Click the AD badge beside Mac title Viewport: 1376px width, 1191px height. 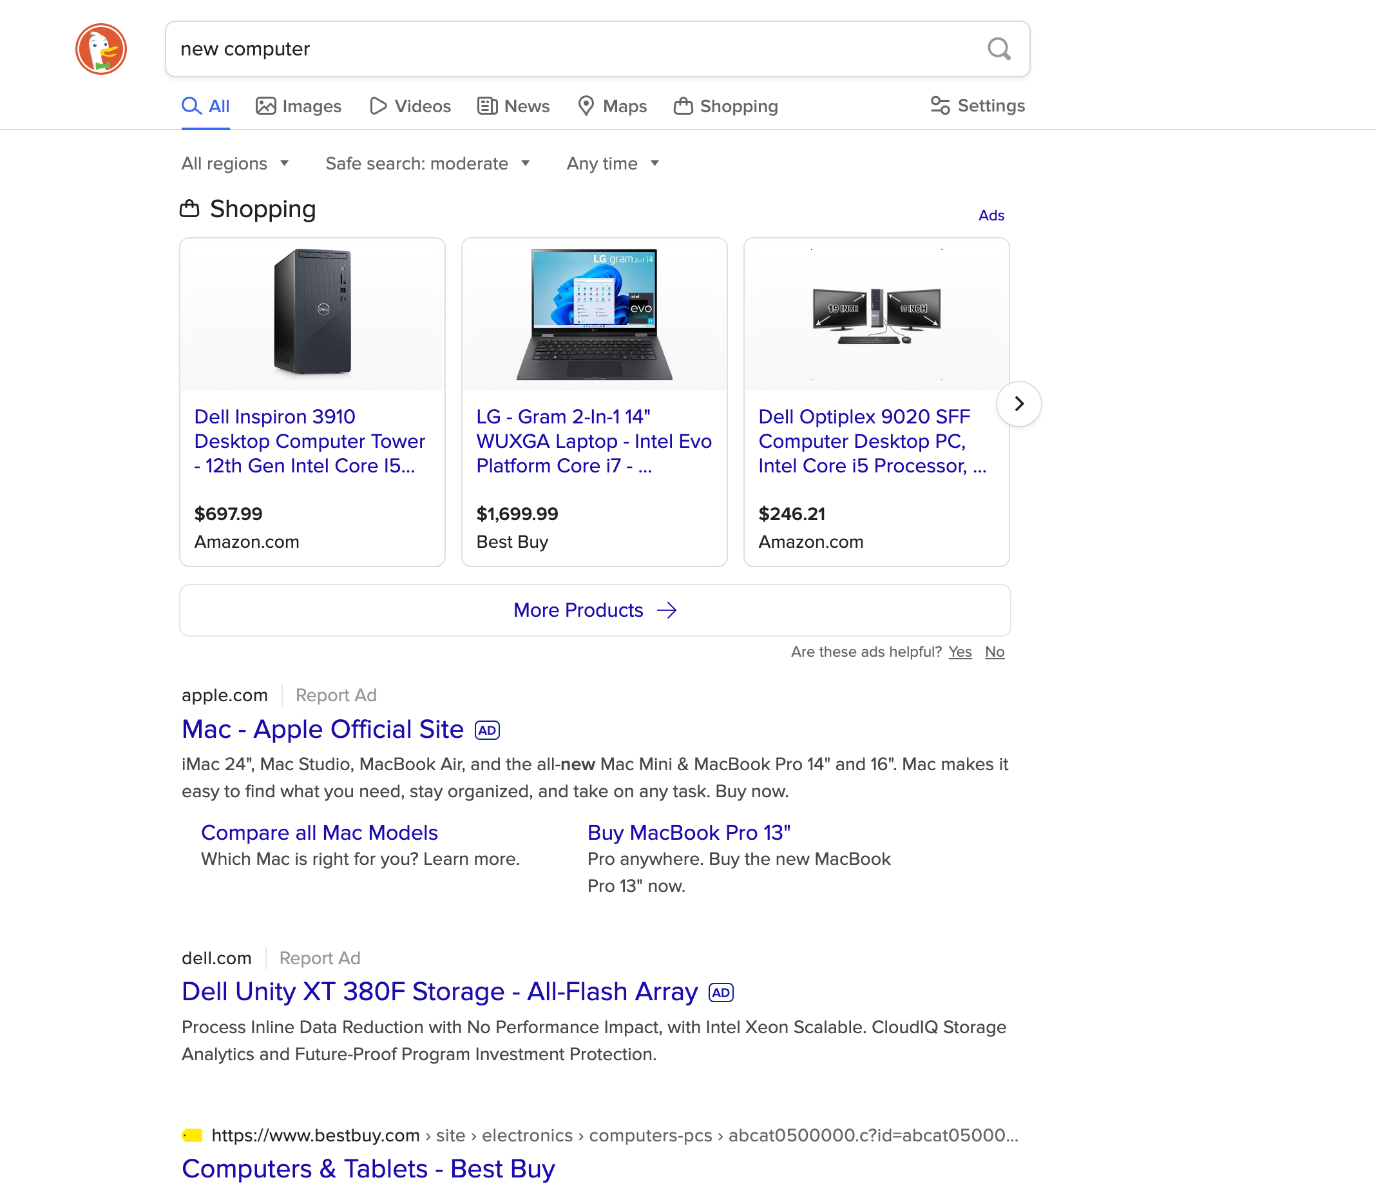pyautogui.click(x=487, y=731)
